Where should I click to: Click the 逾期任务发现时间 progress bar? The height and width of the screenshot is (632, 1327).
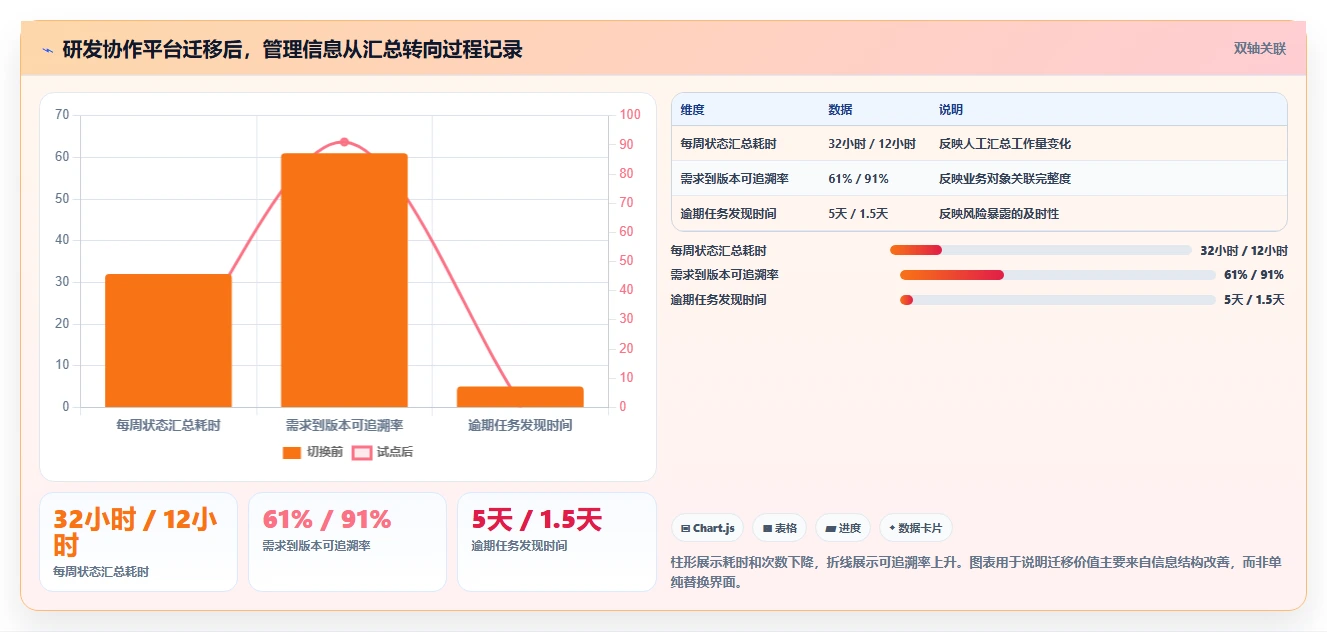pyautogui.click(x=1057, y=300)
